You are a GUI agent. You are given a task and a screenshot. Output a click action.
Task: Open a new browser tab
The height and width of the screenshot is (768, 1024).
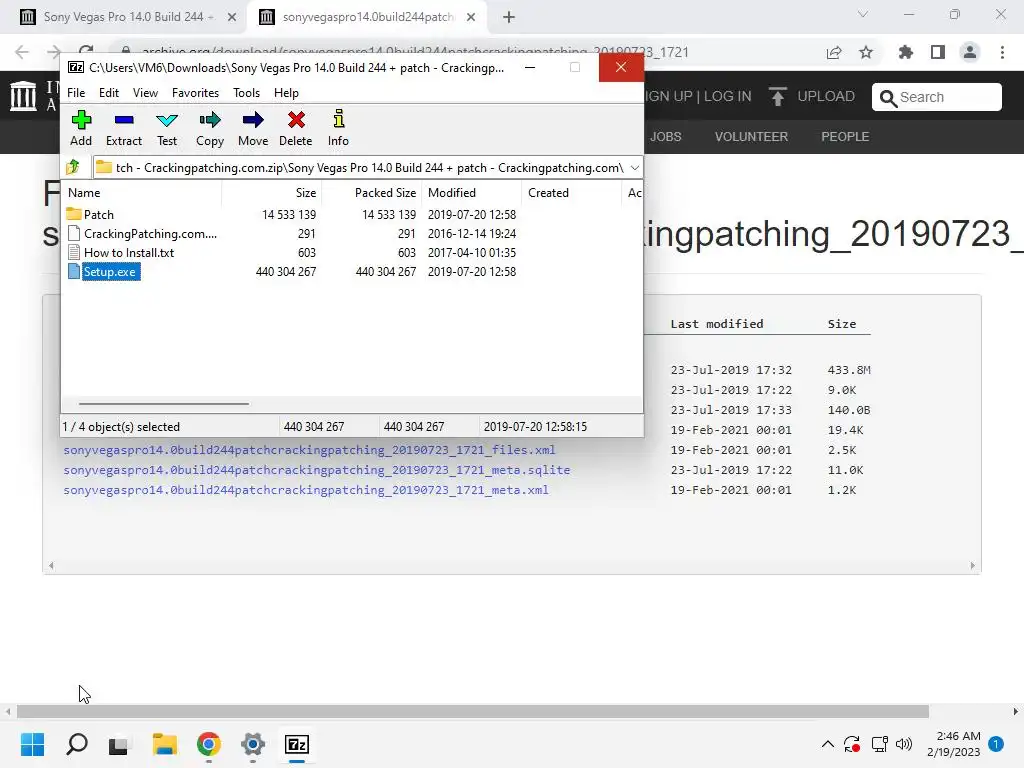coord(509,18)
